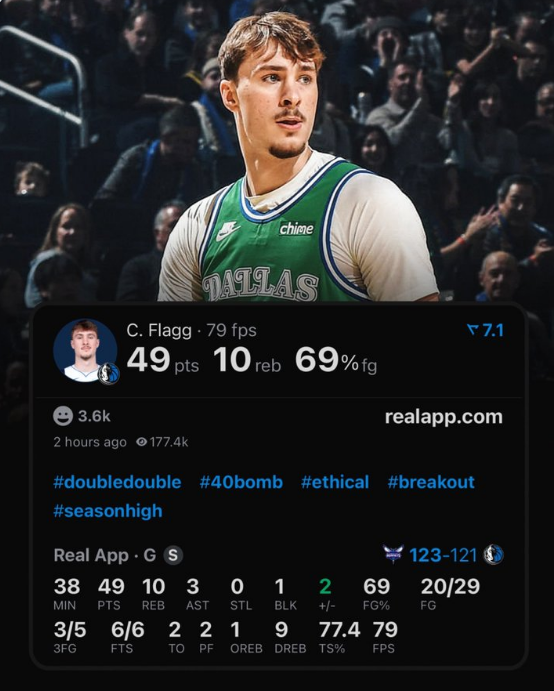Screen dimensions: 554x691
Task: Open the #40bomb hashtag
Action: tap(241, 482)
